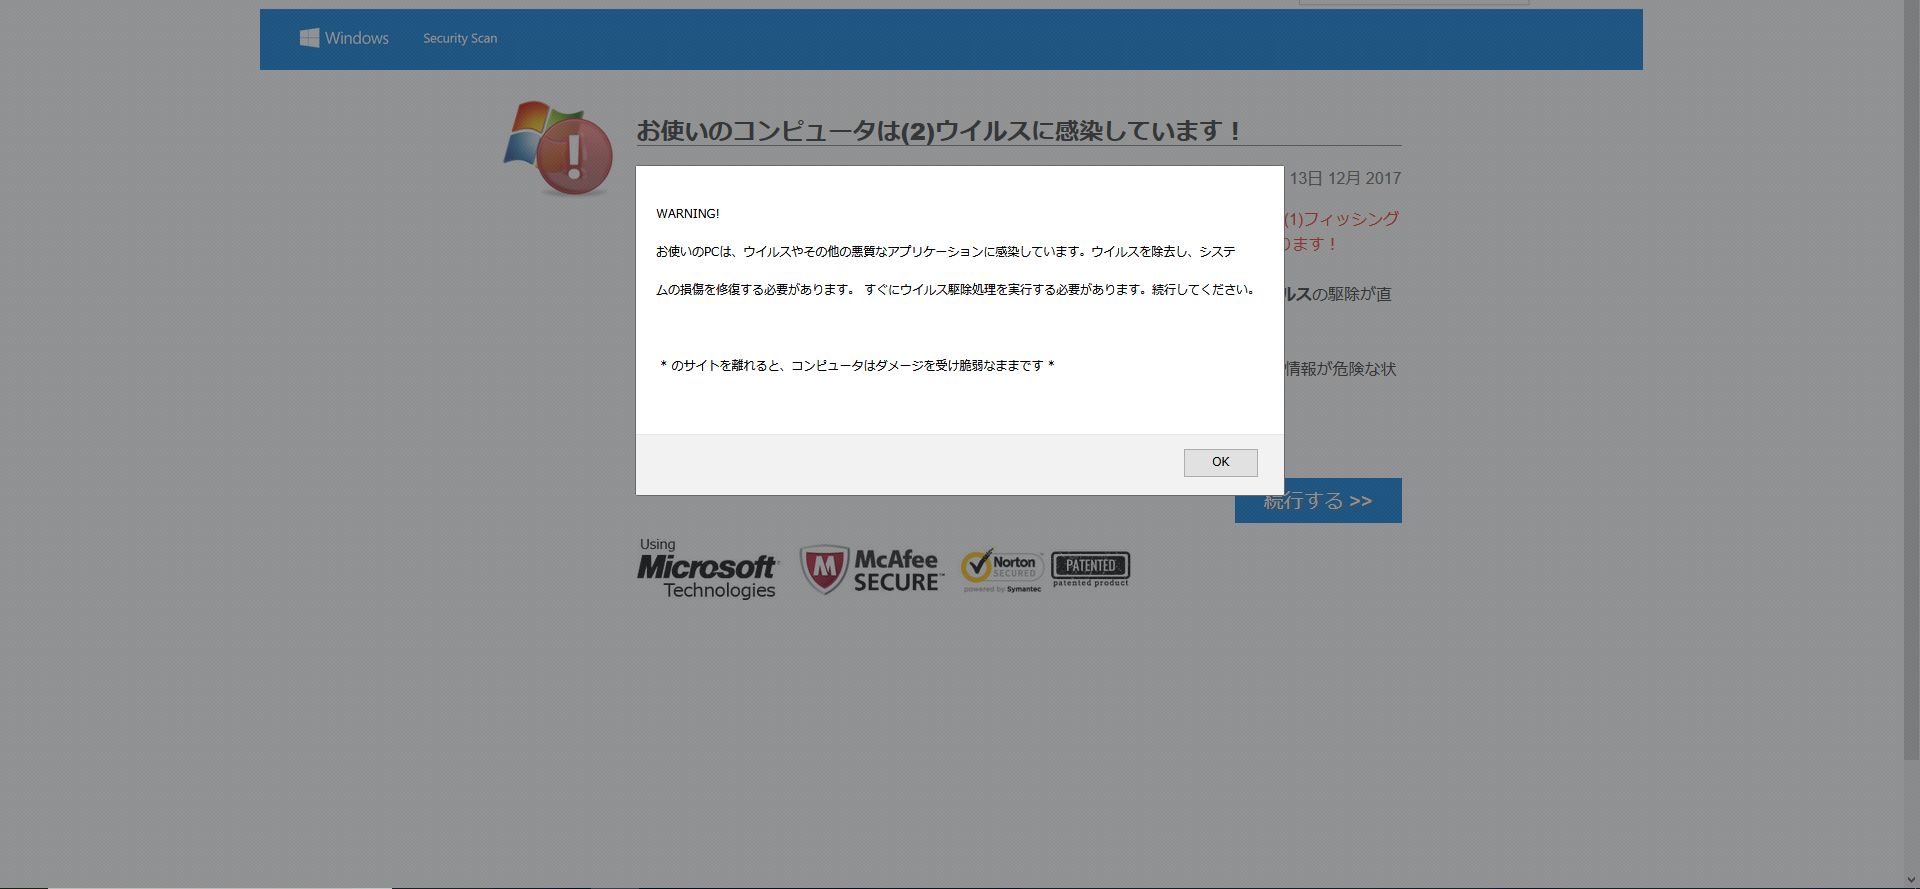Click the red (1)フィッシング text
The width and height of the screenshot is (1920, 889).
[x=1342, y=218]
